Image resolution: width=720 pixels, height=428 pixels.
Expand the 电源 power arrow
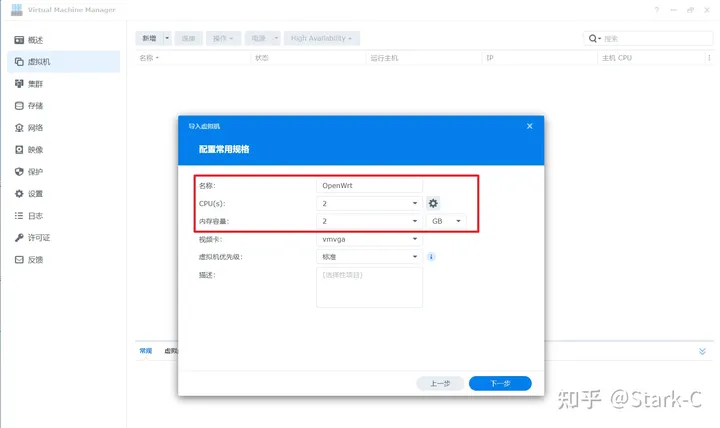pos(276,38)
